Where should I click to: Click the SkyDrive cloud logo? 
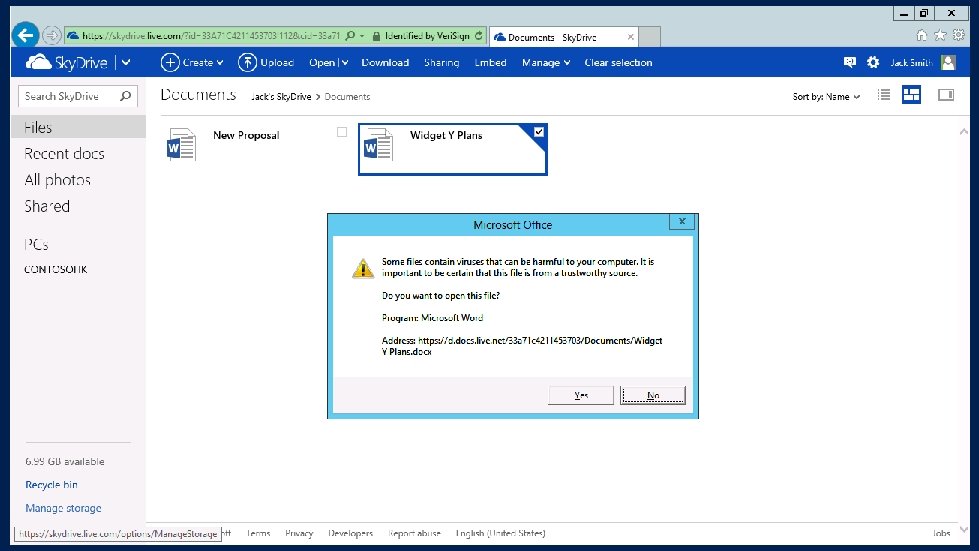click(38, 62)
